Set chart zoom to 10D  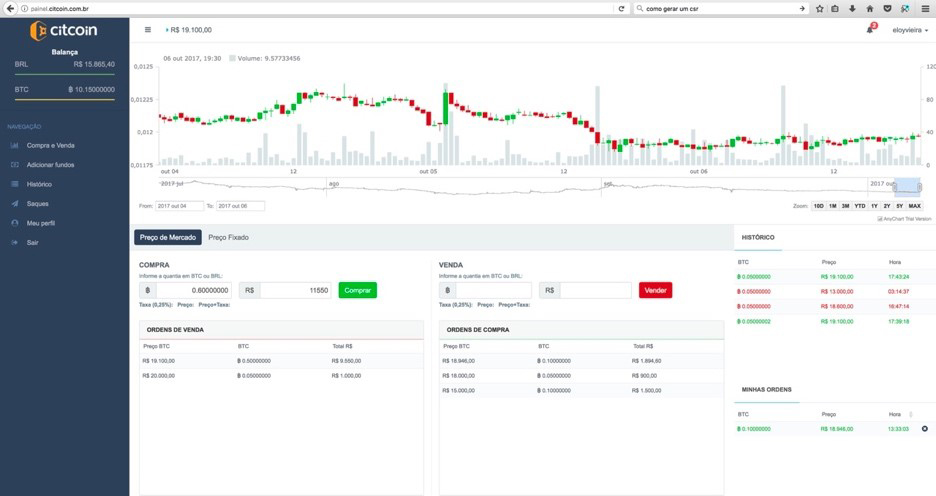[818, 206]
